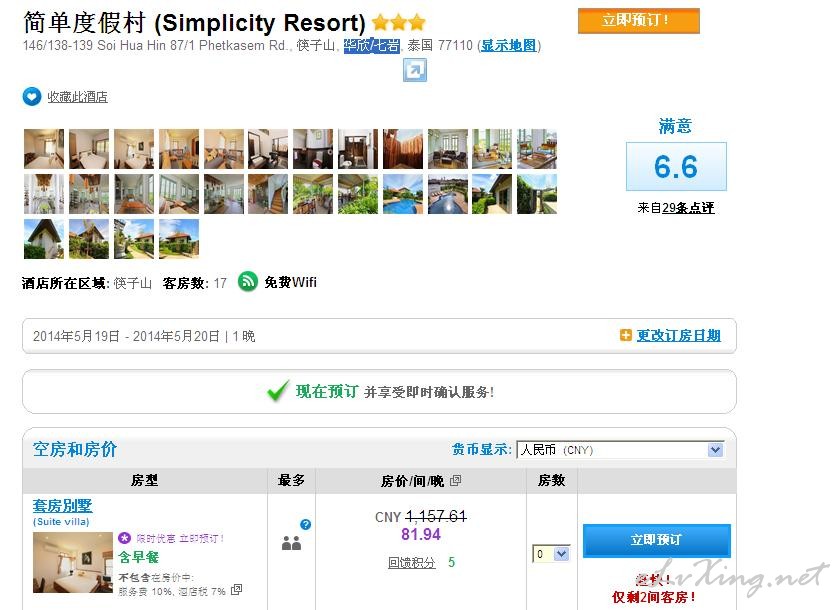The width and height of the screenshot is (840, 610).
Task: Open the wooden staircase photo thumbnail
Action: (268, 194)
